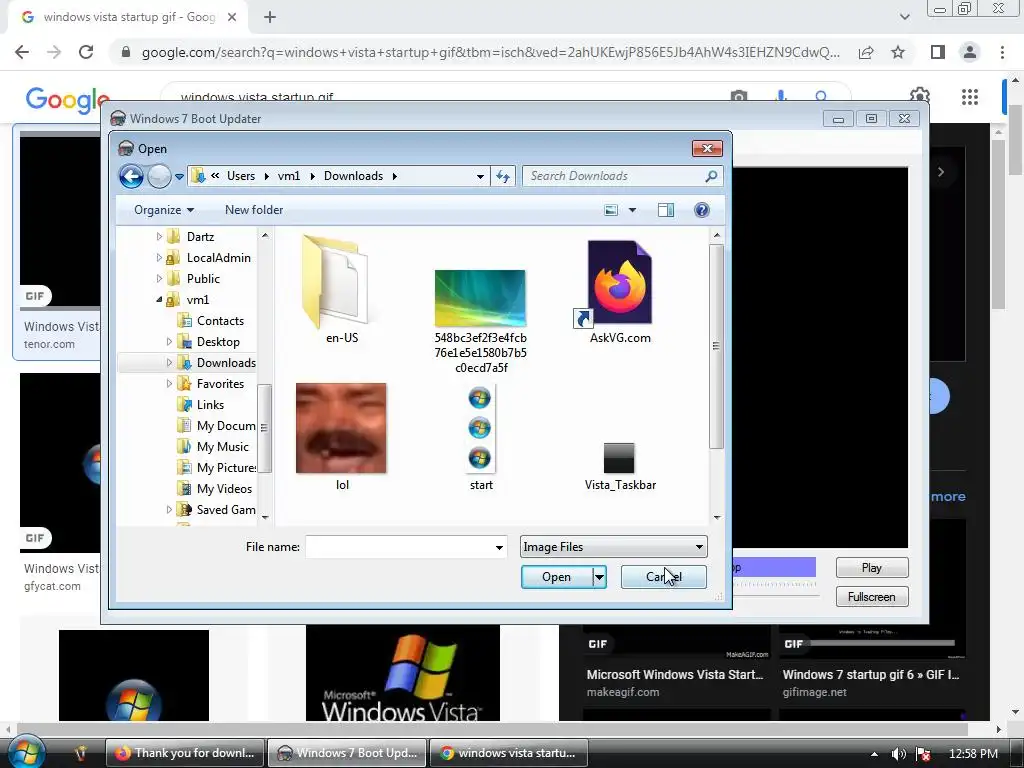Image resolution: width=1024 pixels, height=768 pixels.
Task: Click the Cancel button
Action: click(x=664, y=577)
